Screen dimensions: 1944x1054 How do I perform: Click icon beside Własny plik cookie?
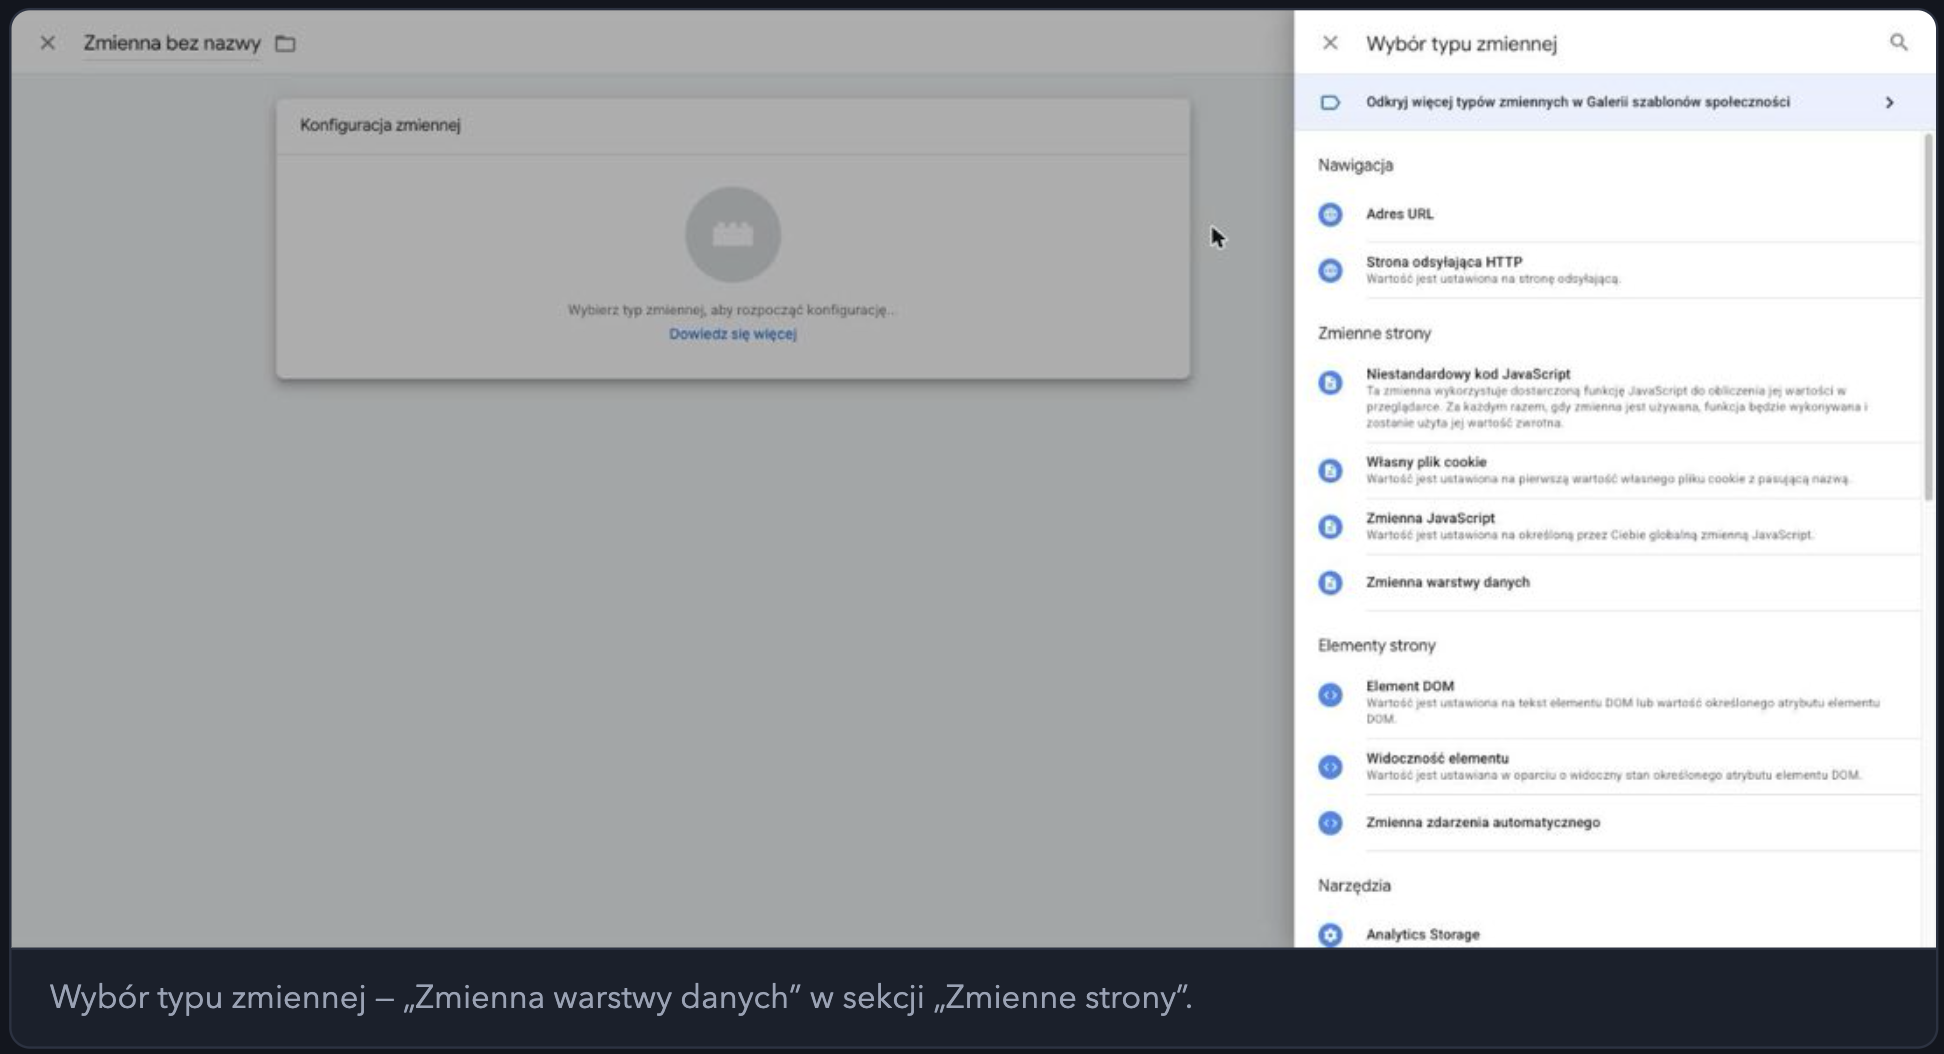pos(1330,470)
